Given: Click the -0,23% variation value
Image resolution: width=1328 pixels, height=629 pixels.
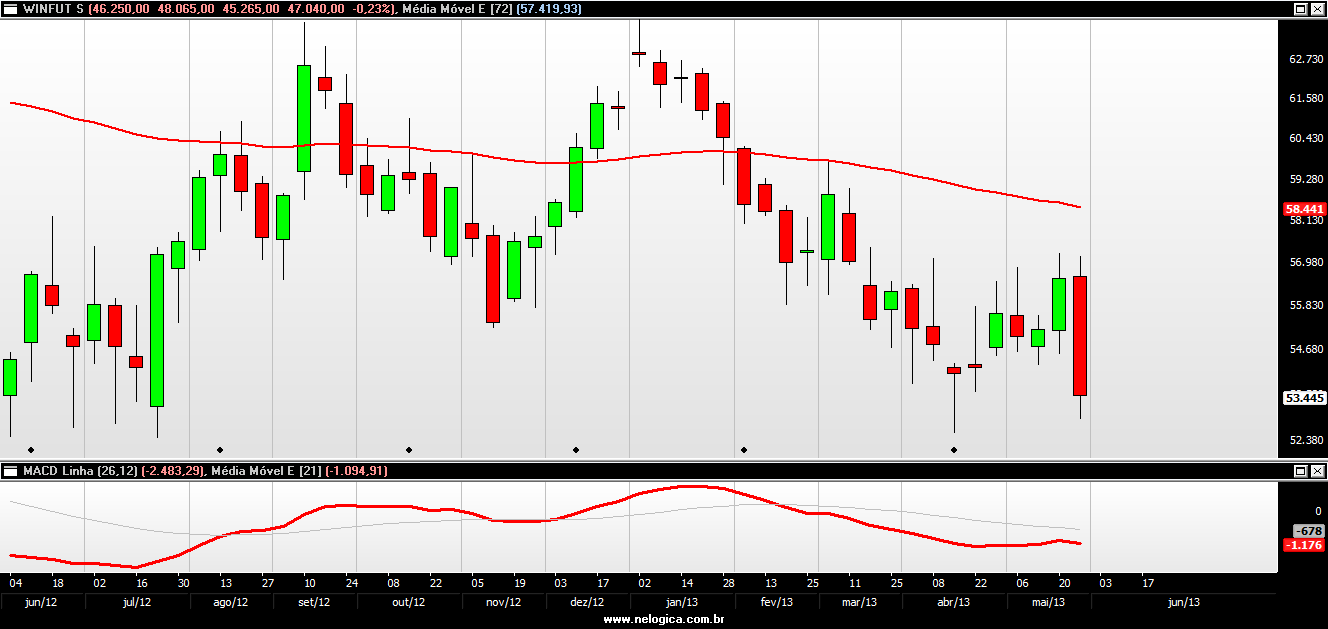Looking at the screenshot, I should click(373, 9).
